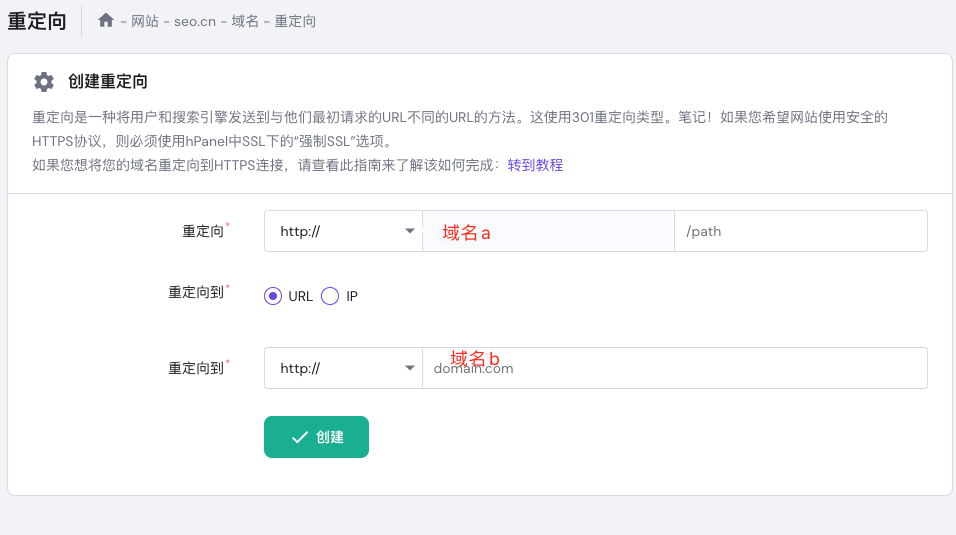Navigate to 域名 in the breadcrumb
The width and height of the screenshot is (956, 535).
(x=245, y=21)
